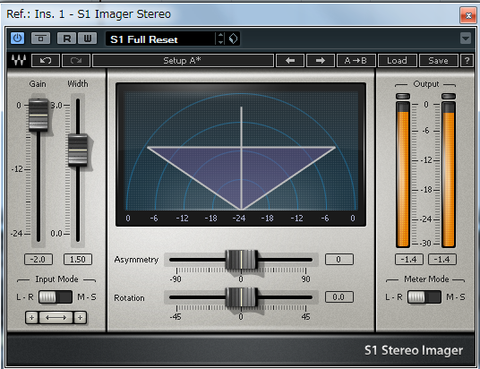
Task: Click the bypass effect button next to power
Action: tap(40, 39)
